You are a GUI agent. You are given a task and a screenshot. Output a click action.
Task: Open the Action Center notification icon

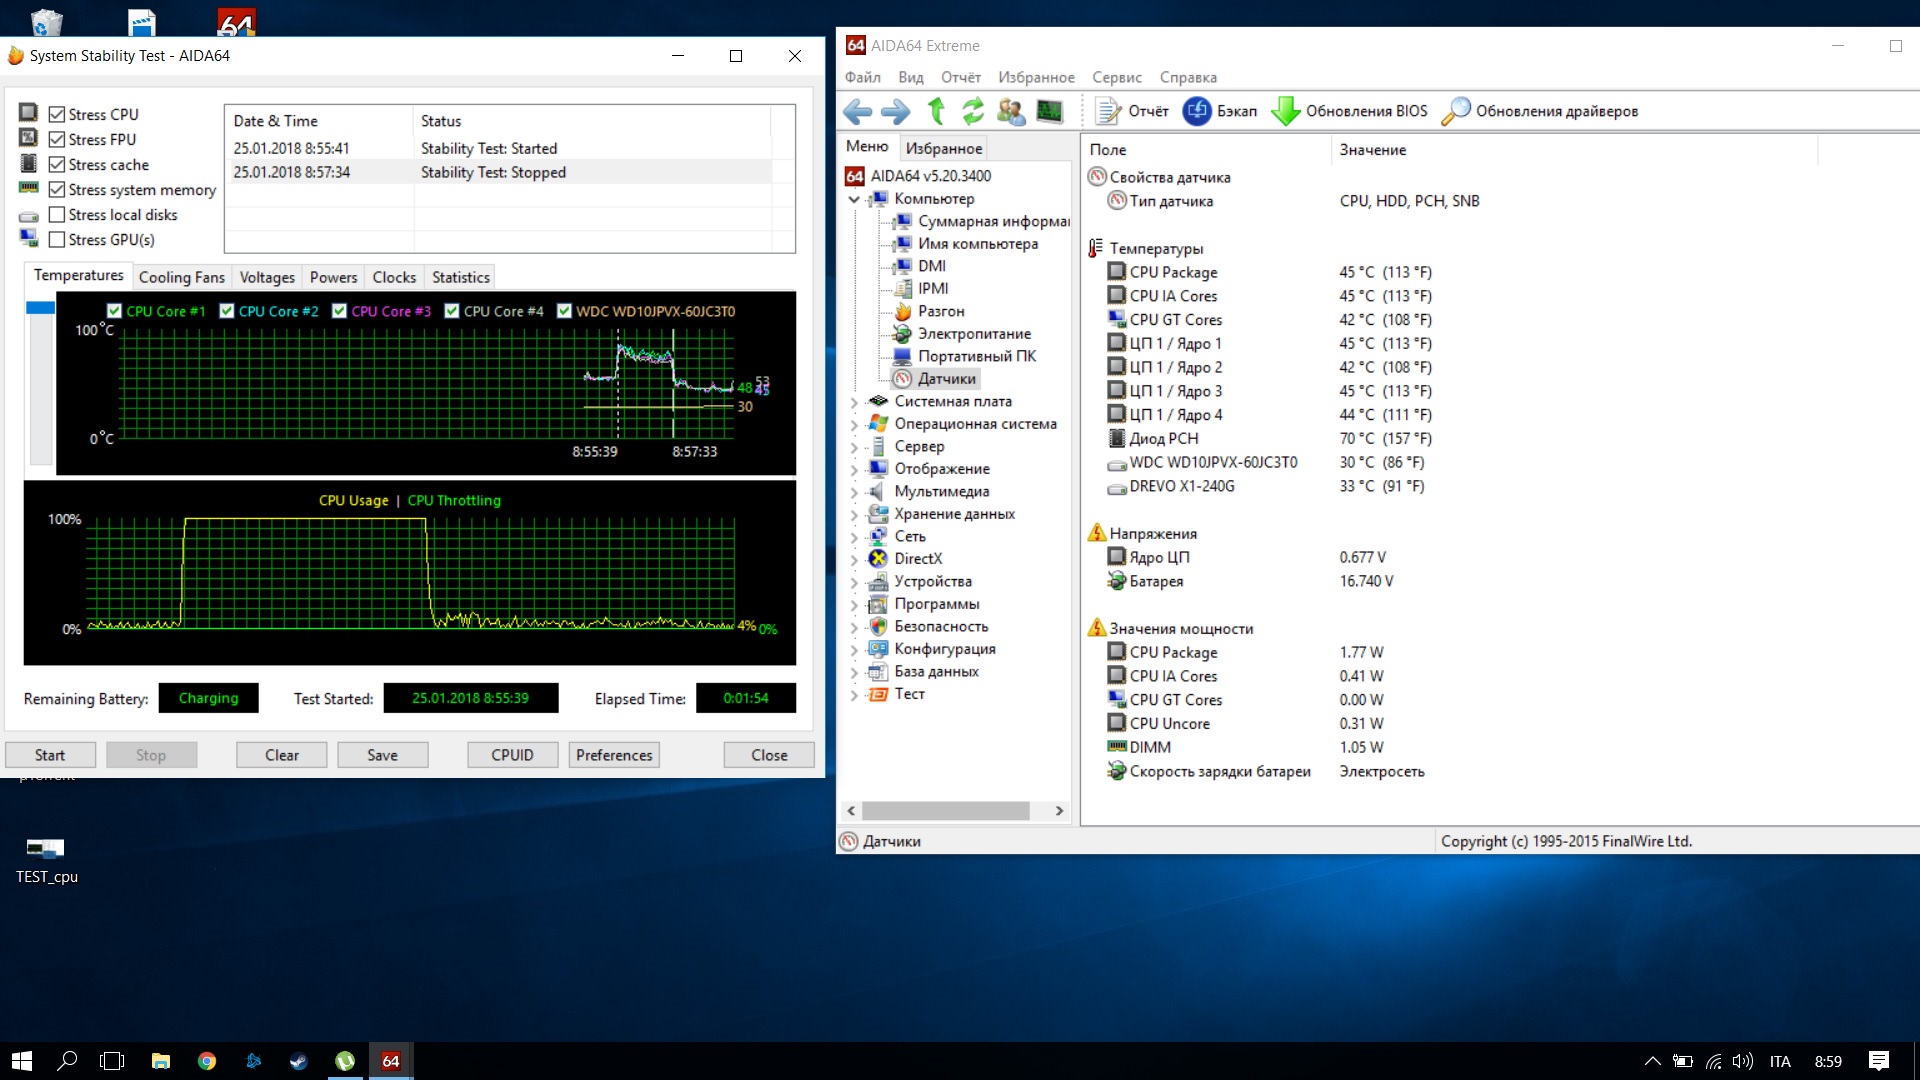coord(1879,1061)
